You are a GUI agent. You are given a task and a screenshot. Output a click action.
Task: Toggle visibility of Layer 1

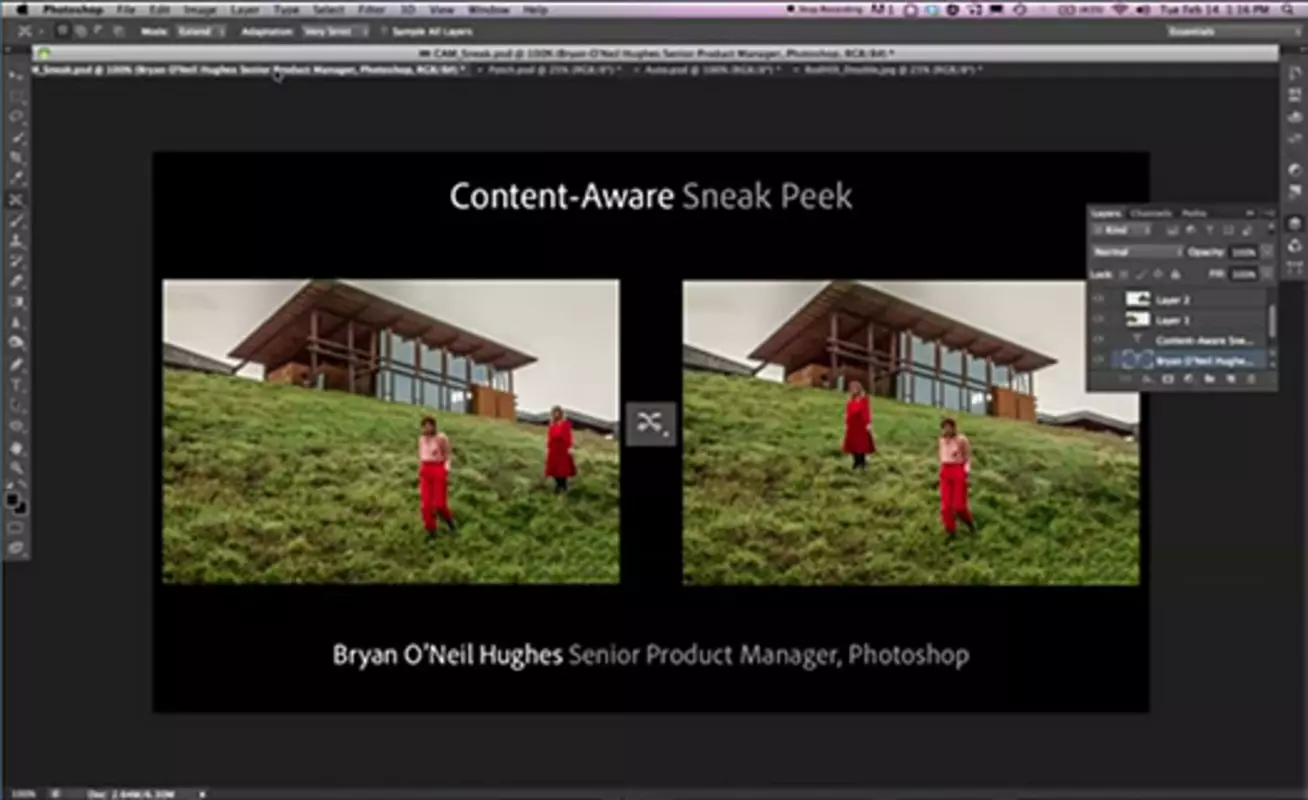1099,320
